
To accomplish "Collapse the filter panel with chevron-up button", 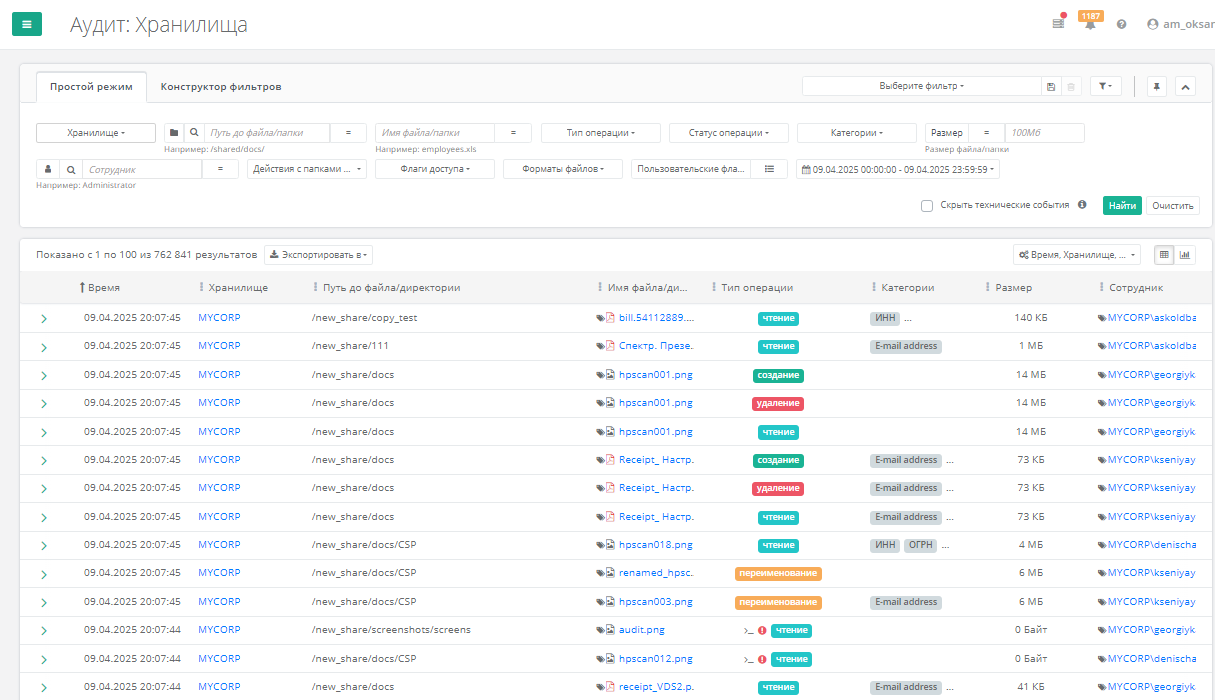I will [1185, 87].
